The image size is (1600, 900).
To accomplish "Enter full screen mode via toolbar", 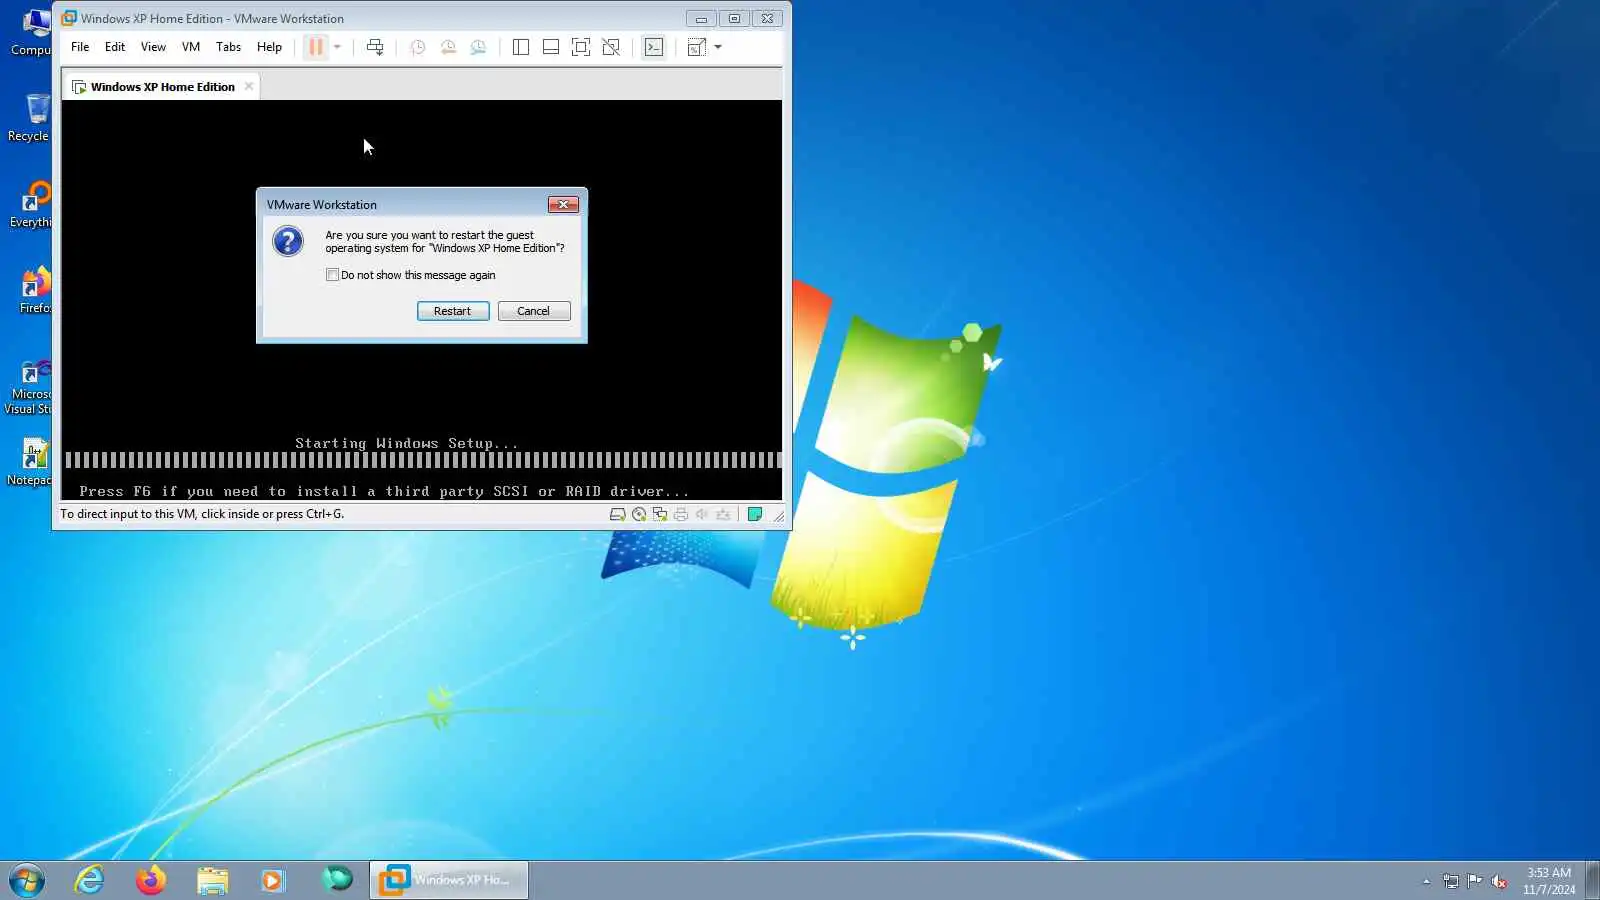I will (x=581, y=47).
